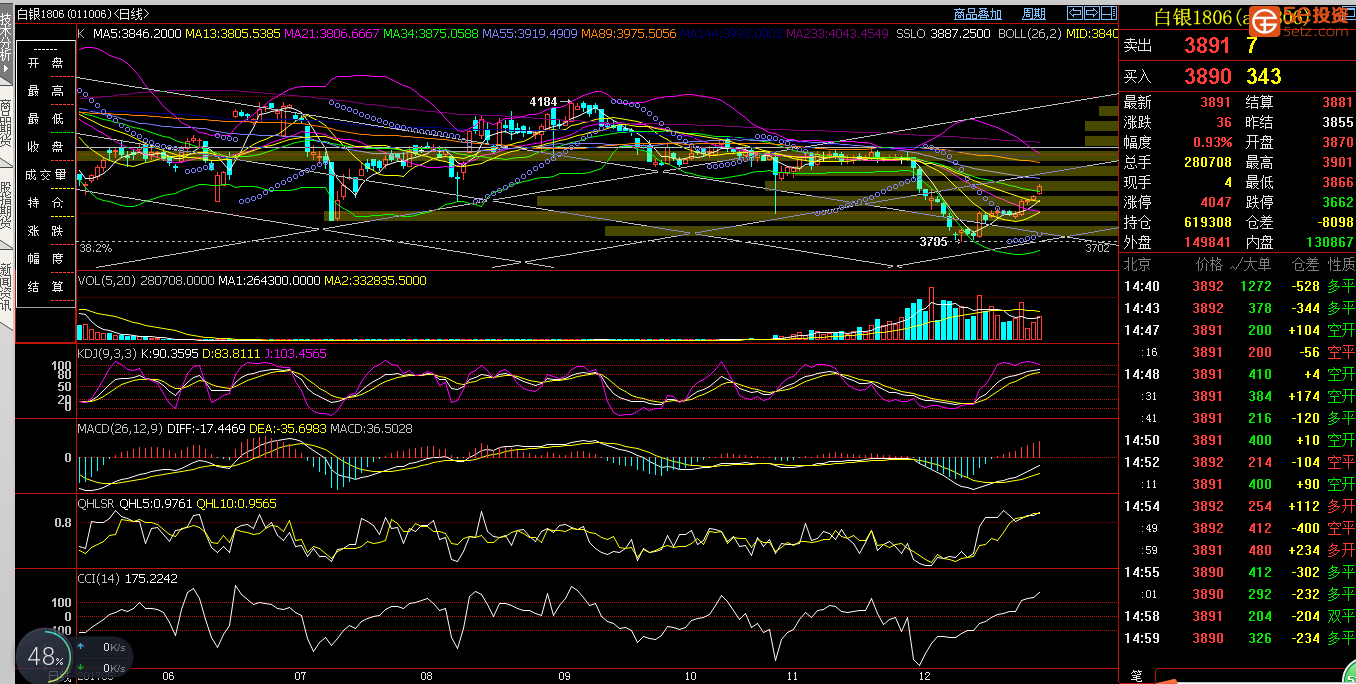This screenshot has height=684, width=1356.
Task: Click the blue upload speed arrow
Action: click(x=81, y=647)
